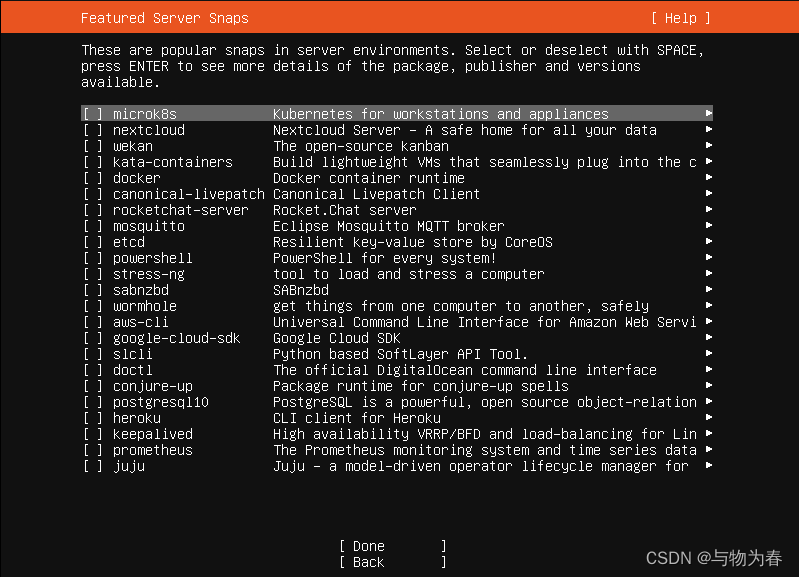Image resolution: width=799 pixels, height=577 pixels.
Task: Toggle the sabnzbd snap checkbox
Action: point(93,290)
